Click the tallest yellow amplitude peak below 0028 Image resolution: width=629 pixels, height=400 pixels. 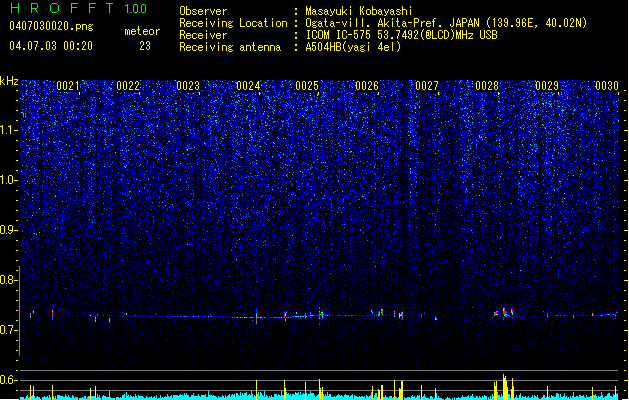pos(504,387)
